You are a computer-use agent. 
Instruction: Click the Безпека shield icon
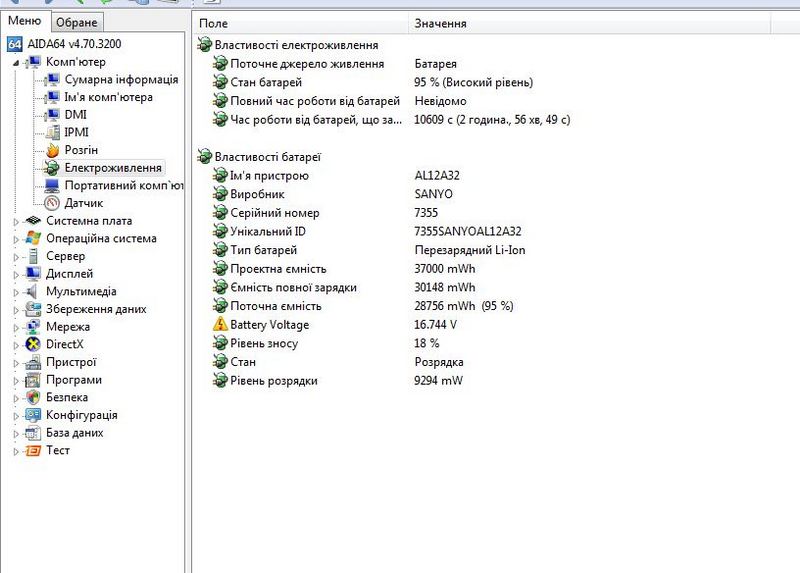33,397
